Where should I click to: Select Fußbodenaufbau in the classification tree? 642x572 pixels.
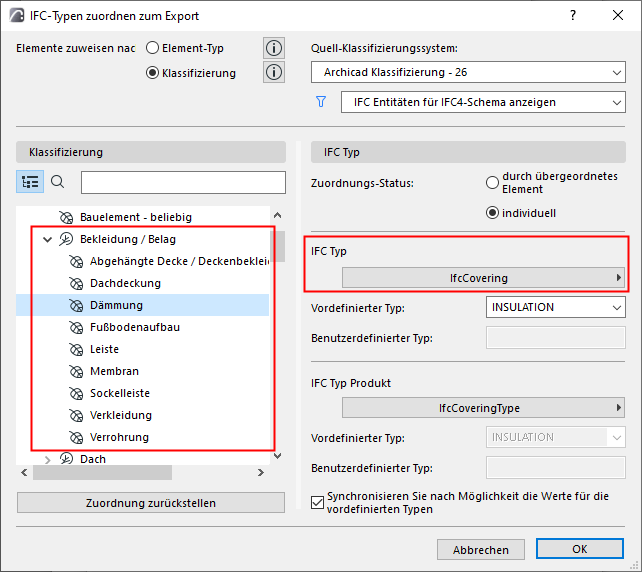pyautogui.click(x=135, y=327)
